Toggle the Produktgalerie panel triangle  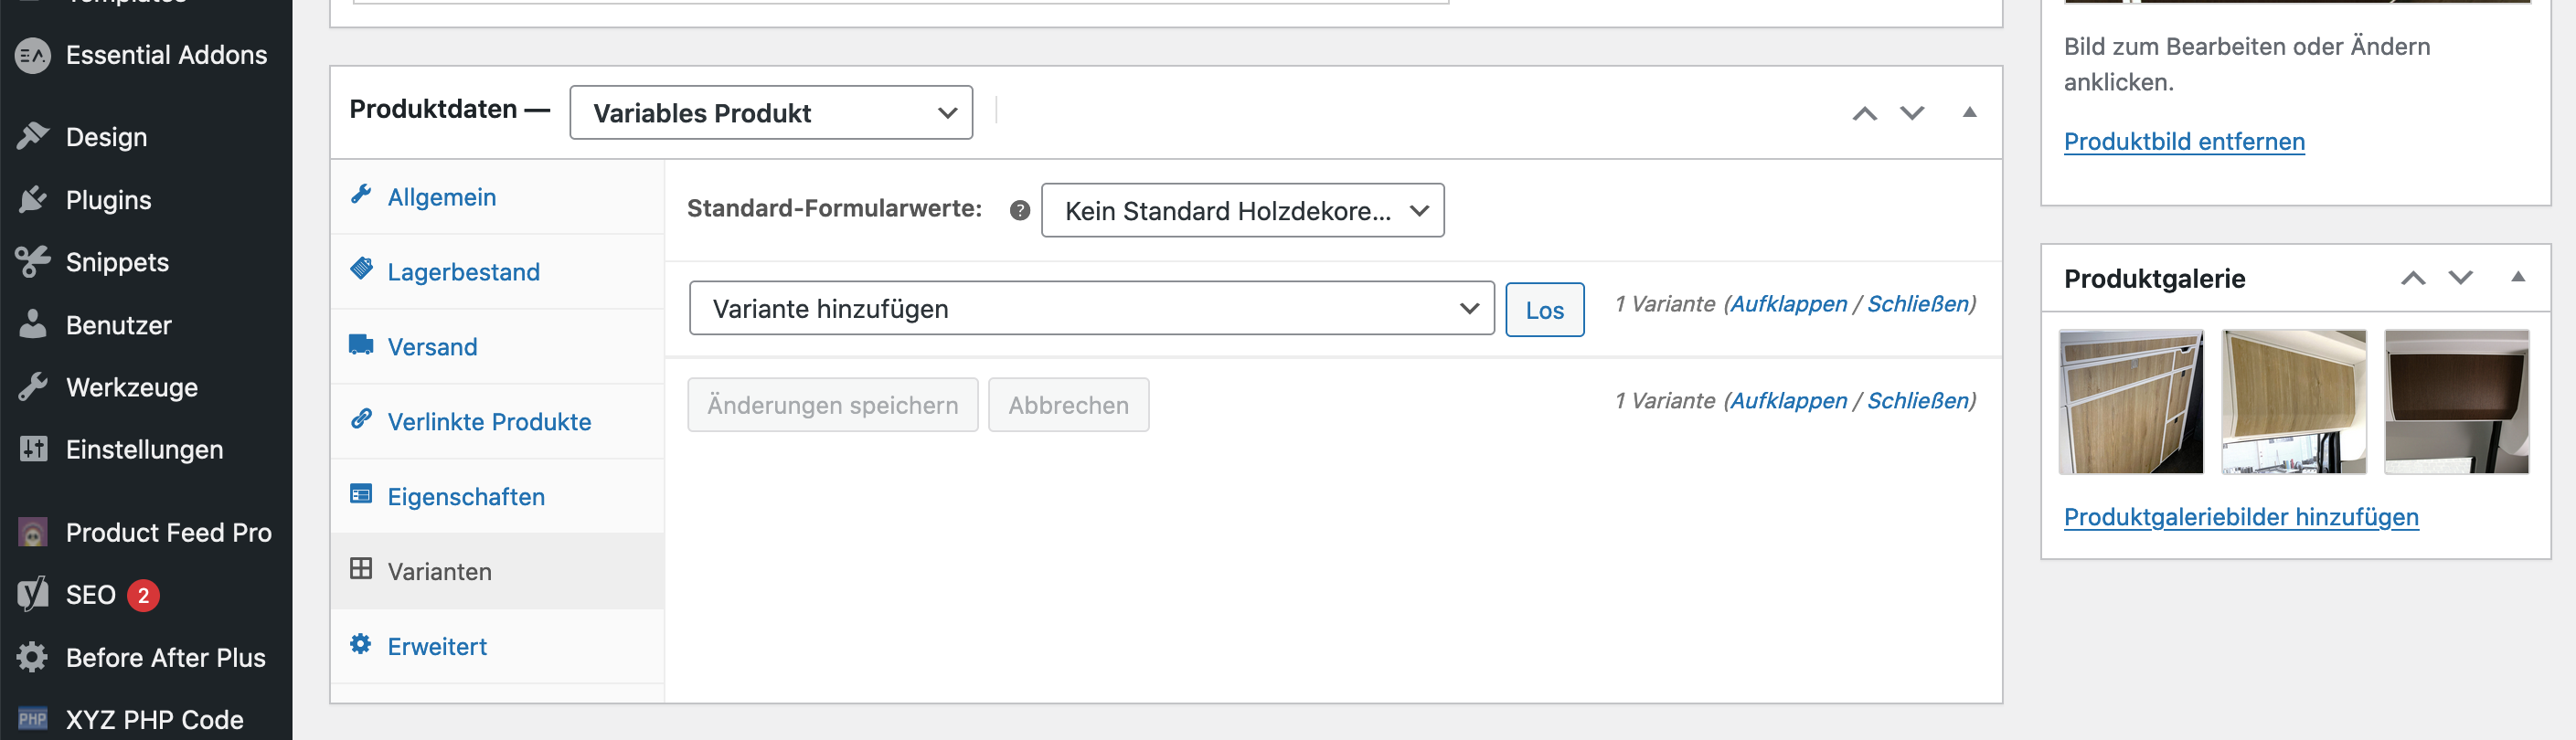pos(2517,277)
